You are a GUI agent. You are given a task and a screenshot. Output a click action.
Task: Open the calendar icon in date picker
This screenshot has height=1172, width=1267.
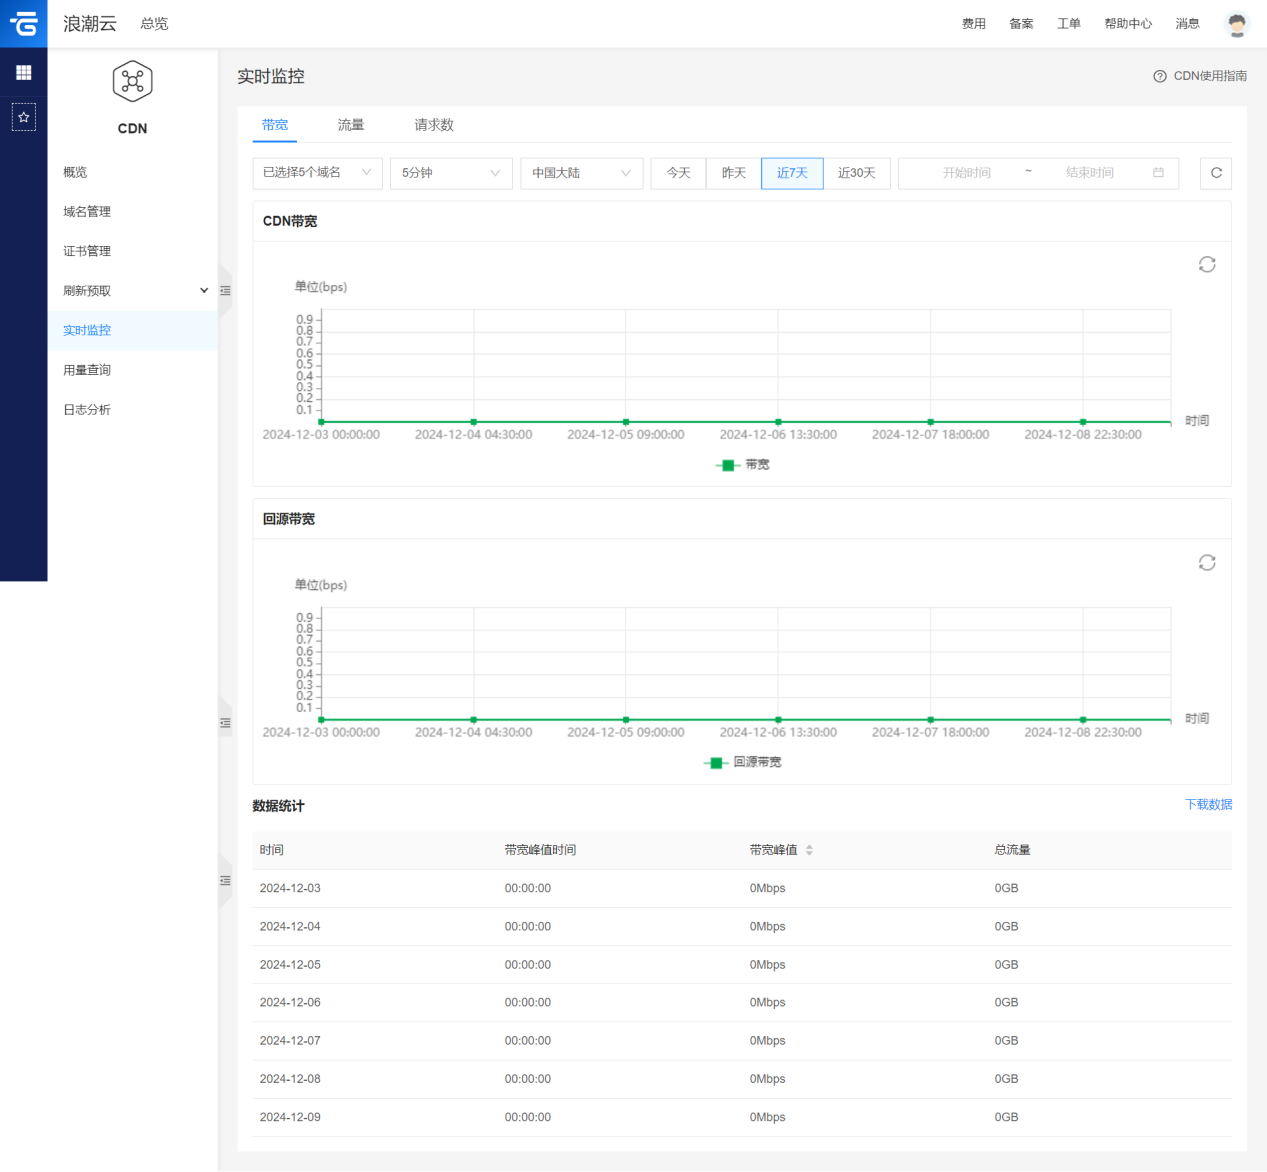point(1158,173)
